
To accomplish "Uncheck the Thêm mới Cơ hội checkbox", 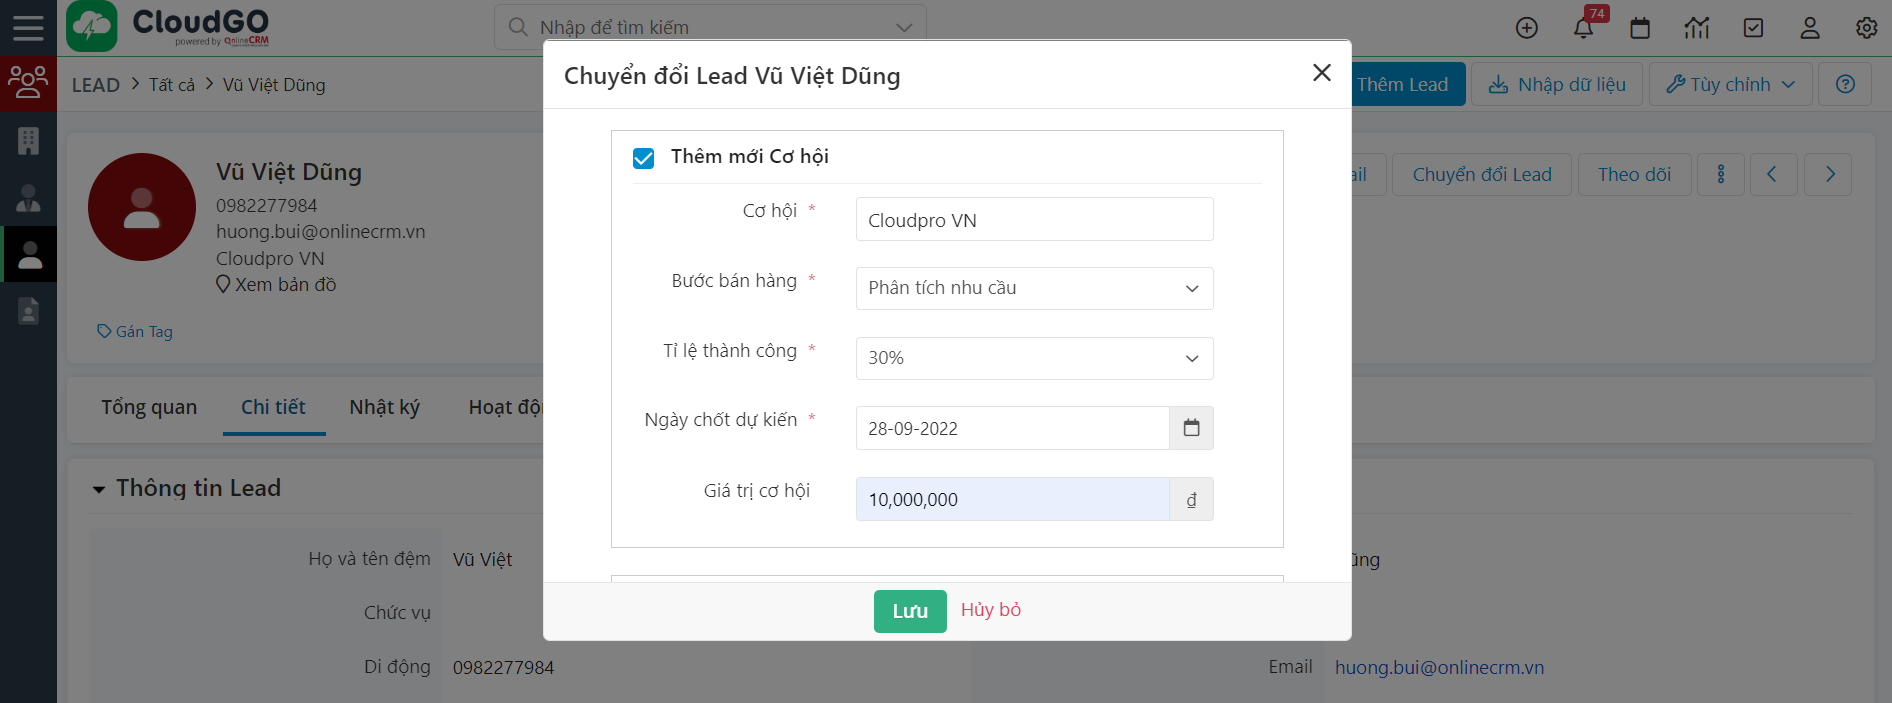I will click(x=644, y=158).
